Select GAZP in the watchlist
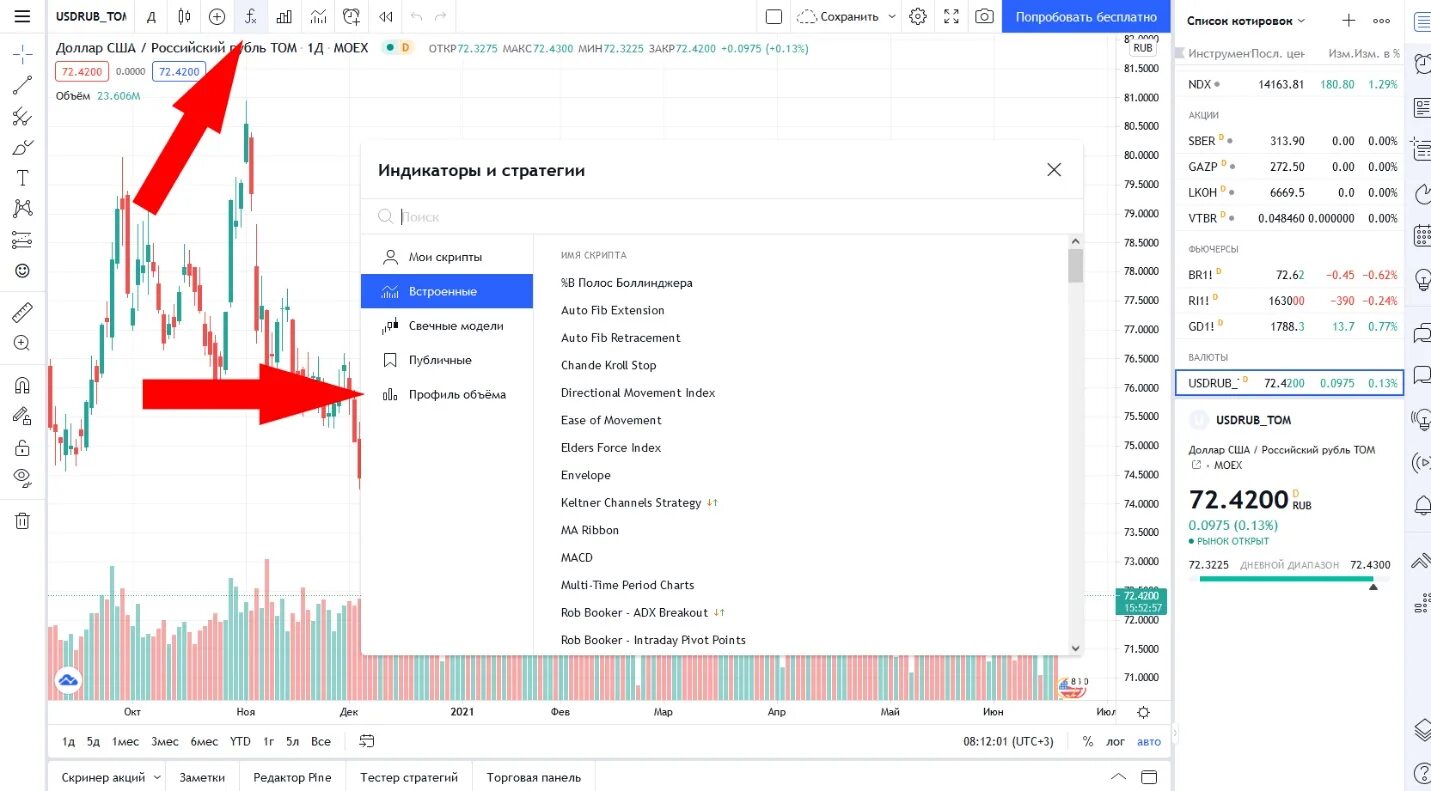This screenshot has height=791, width=1431. point(1290,167)
